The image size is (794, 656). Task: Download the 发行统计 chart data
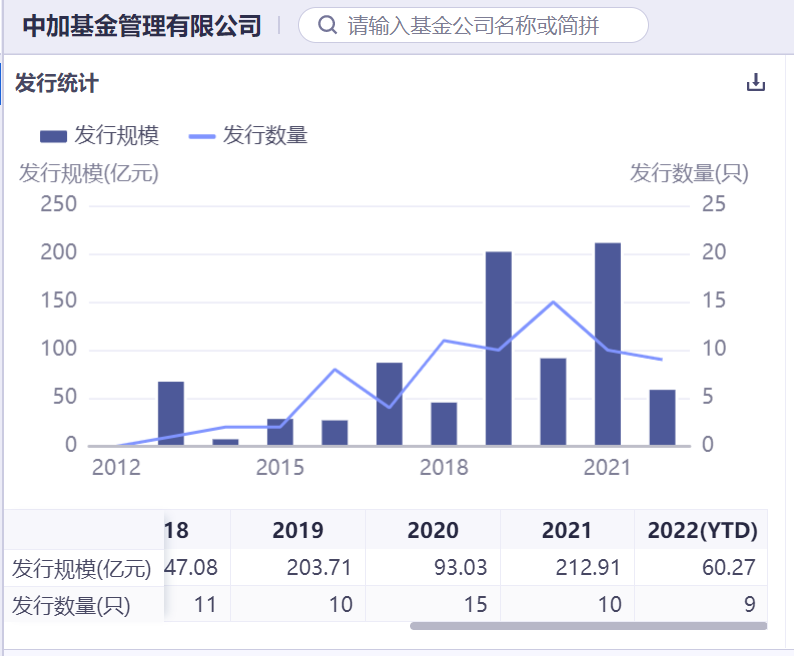(756, 82)
